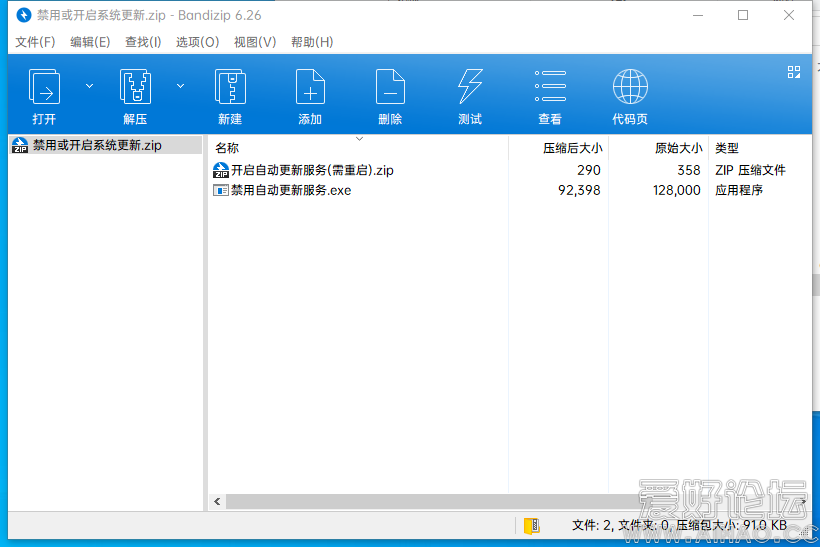Click the New archive (新建) icon
The height and width of the screenshot is (547, 820).
click(230, 87)
